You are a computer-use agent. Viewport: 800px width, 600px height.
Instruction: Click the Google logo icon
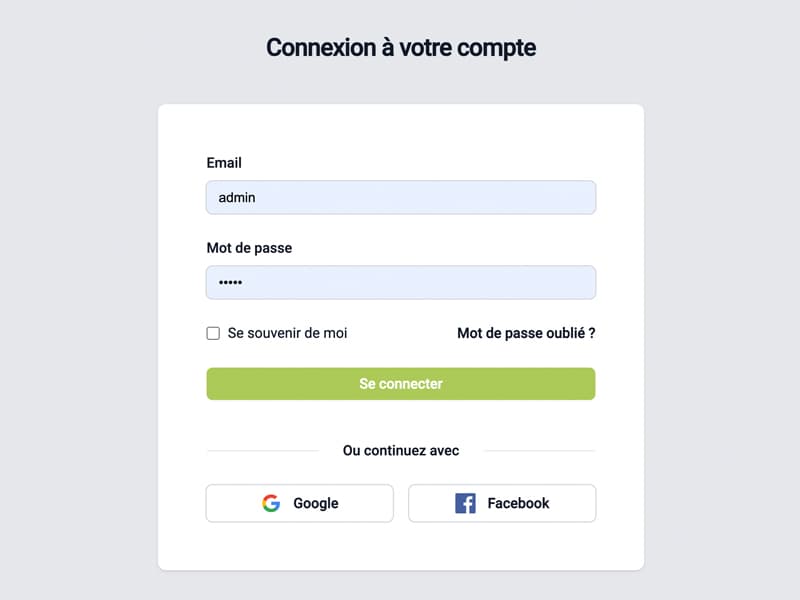[271, 503]
